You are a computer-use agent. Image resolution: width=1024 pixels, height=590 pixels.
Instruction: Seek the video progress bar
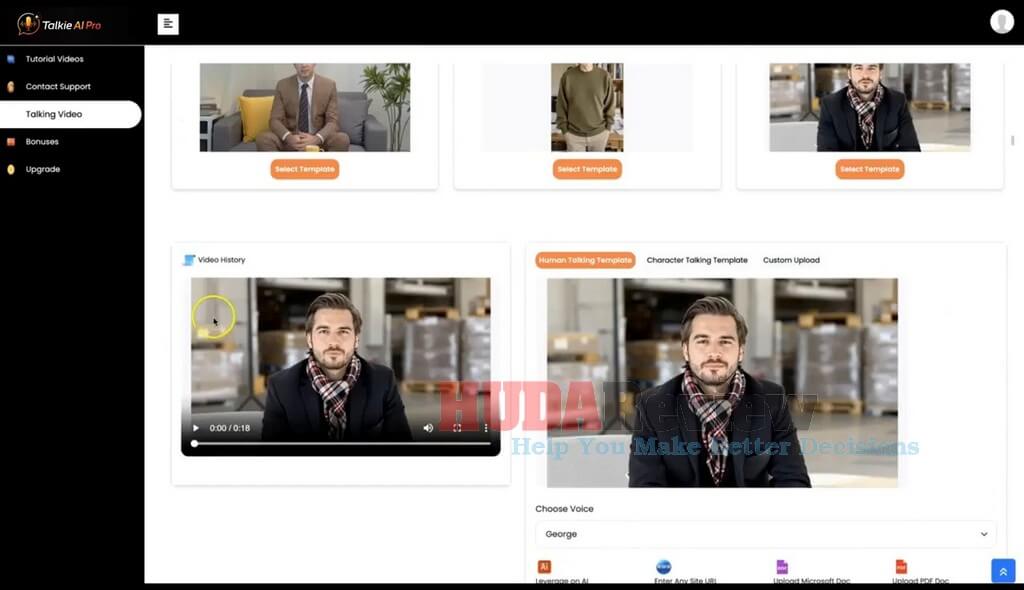click(341, 444)
